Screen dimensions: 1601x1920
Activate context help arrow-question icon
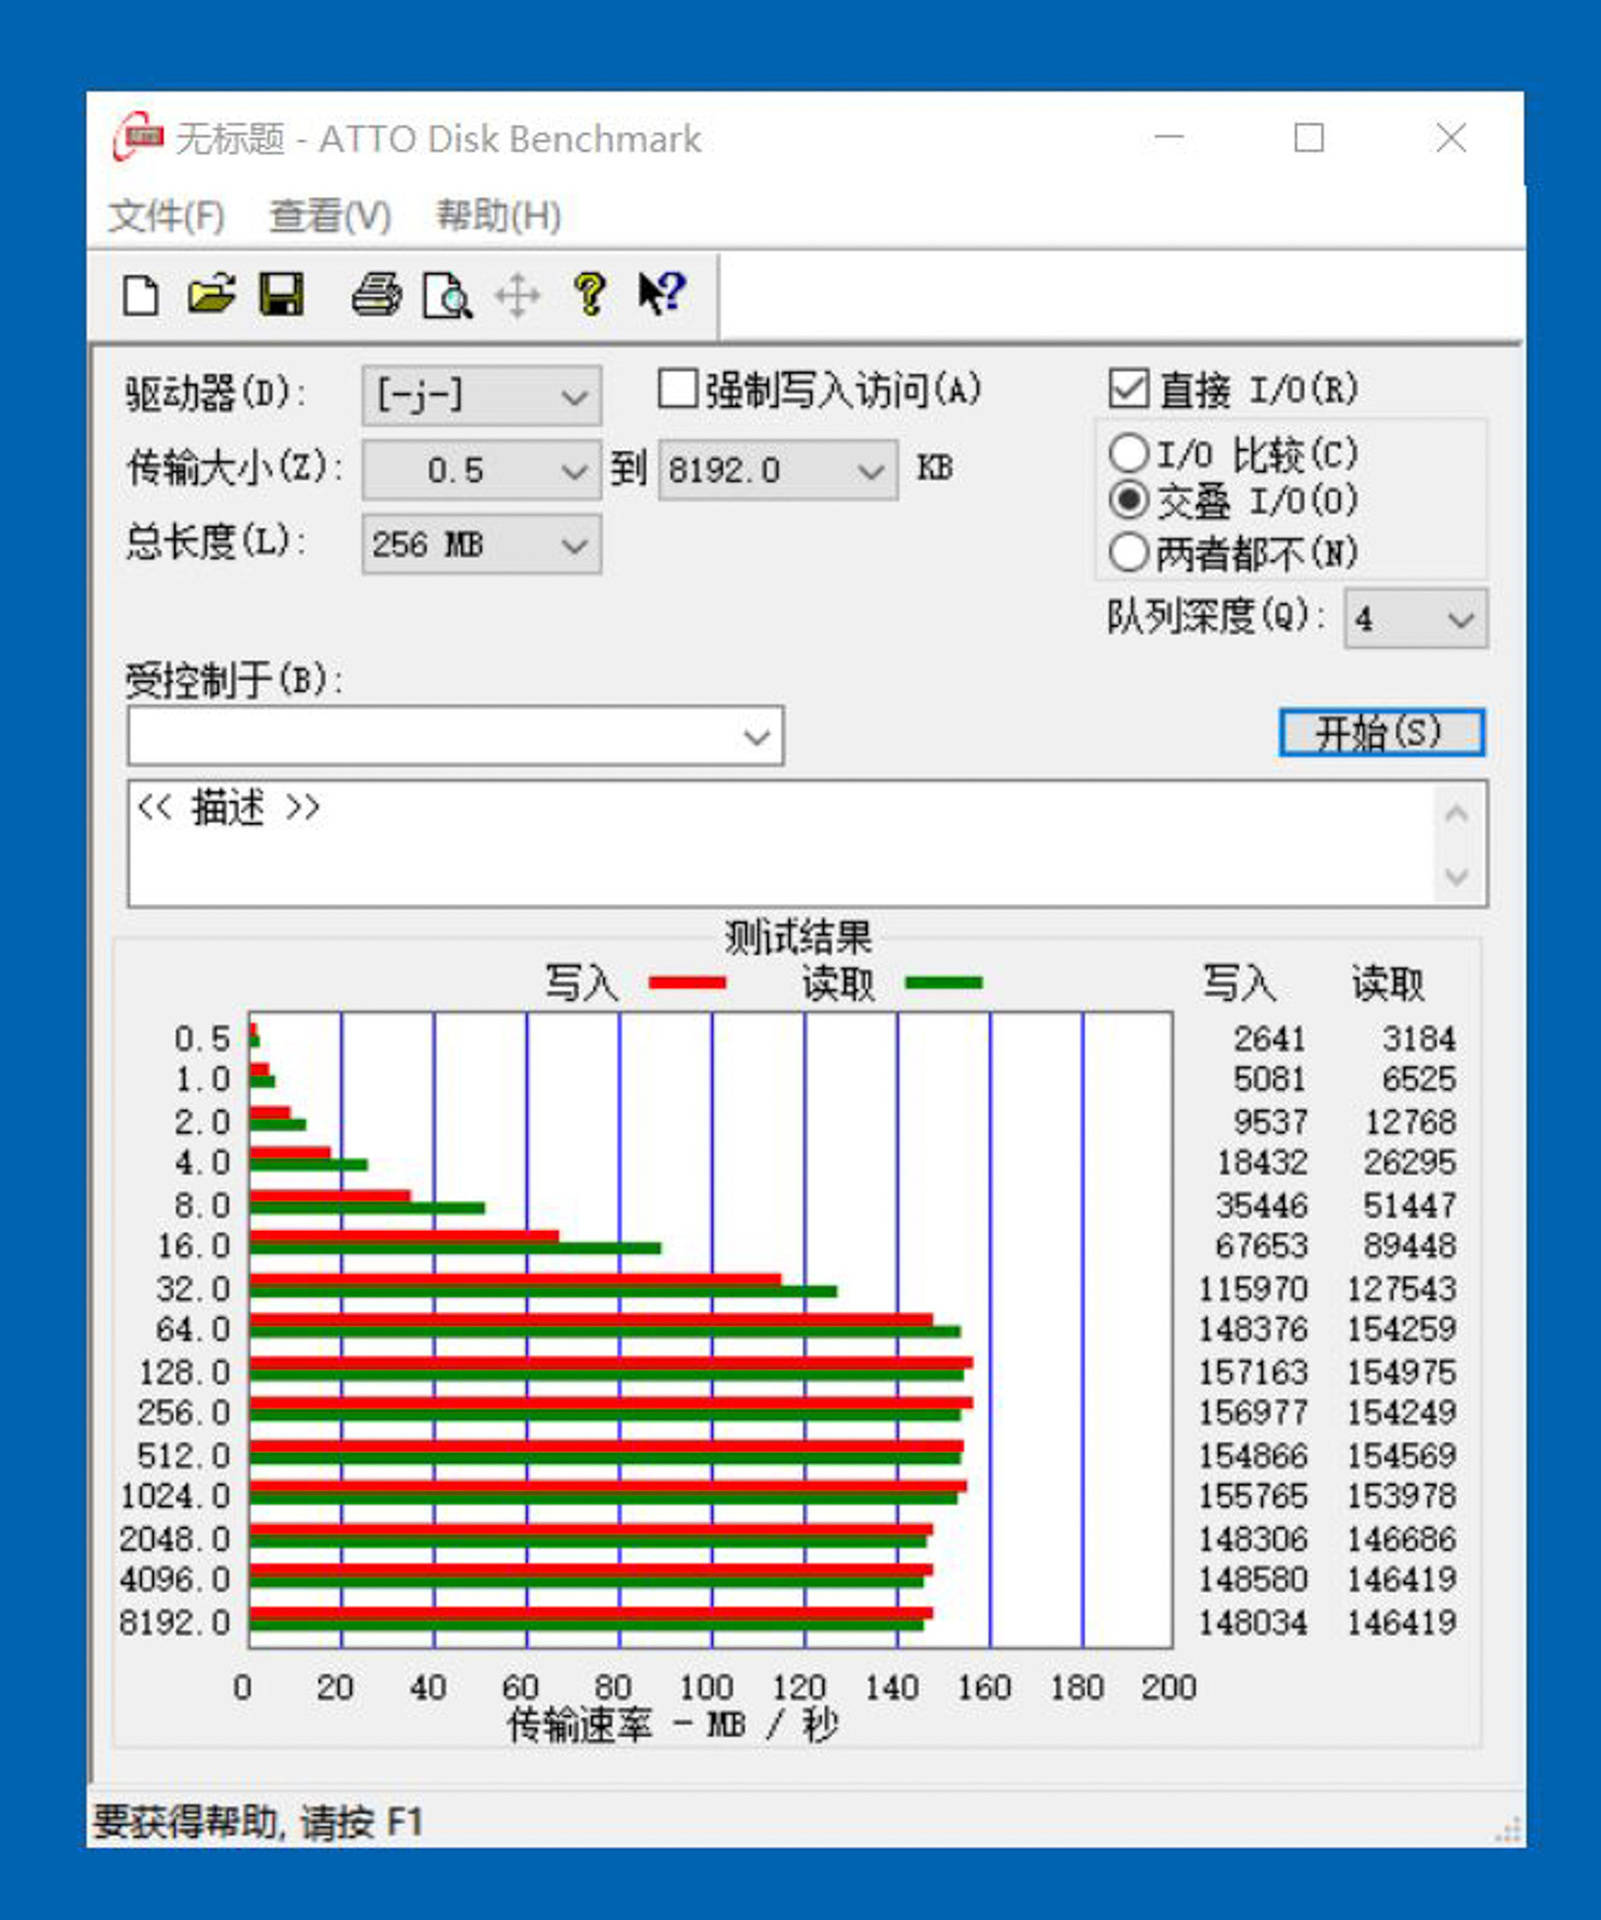pyautogui.click(x=661, y=294)
